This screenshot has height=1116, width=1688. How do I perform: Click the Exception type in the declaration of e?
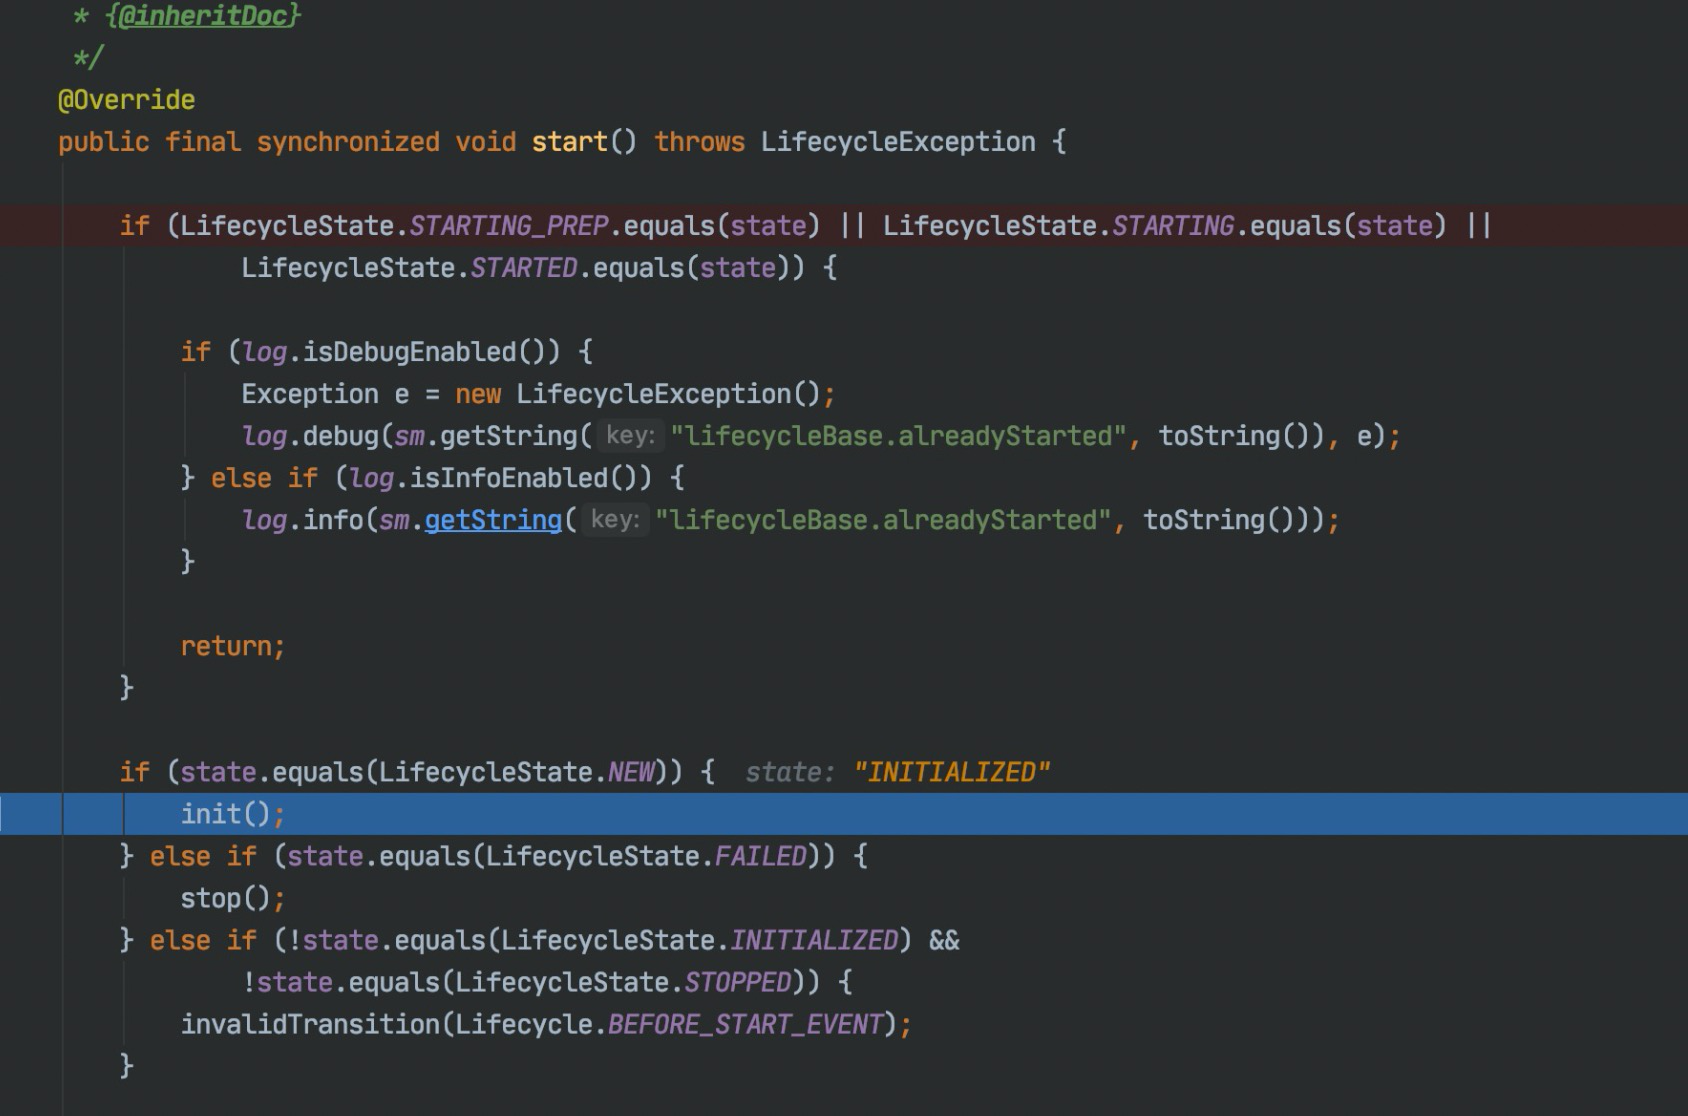(x=310, y=394)
